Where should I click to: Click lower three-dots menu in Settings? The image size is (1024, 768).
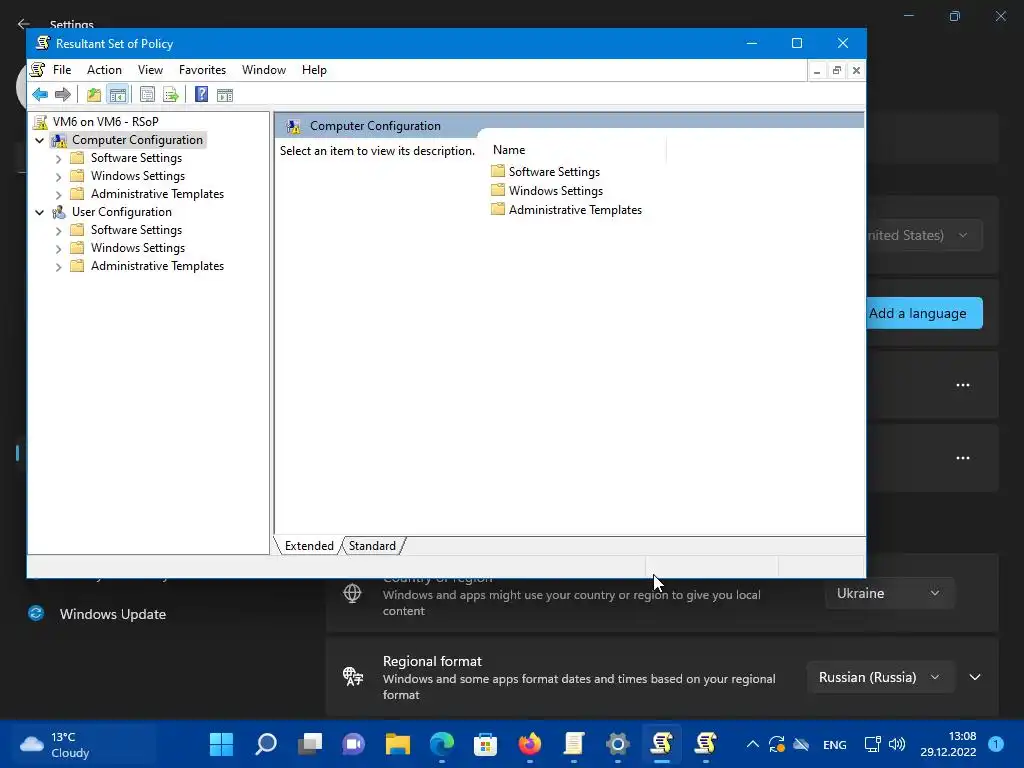pos(963,458)
